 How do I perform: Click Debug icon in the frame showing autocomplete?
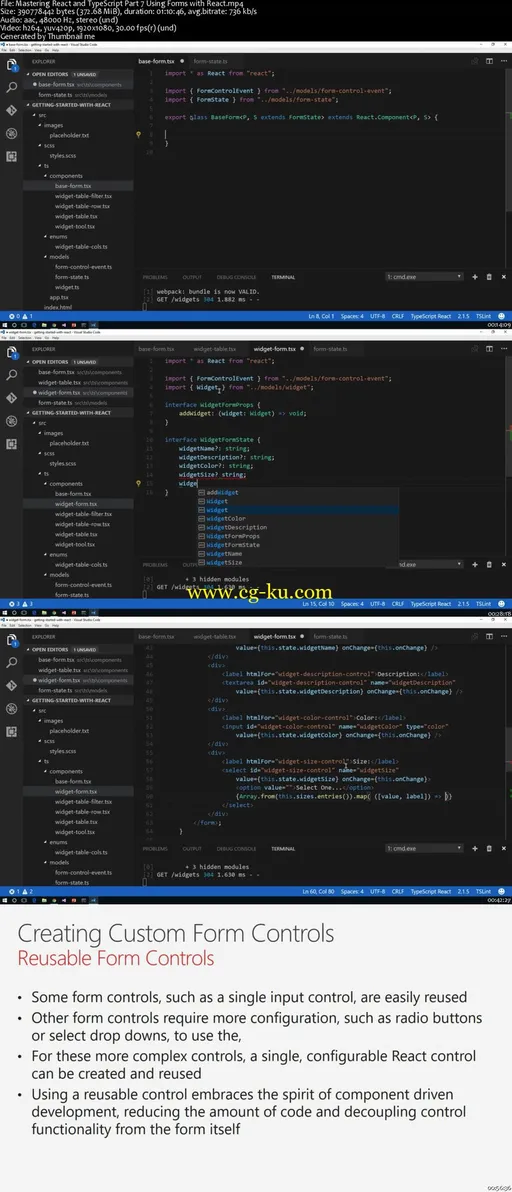(11, 420)
